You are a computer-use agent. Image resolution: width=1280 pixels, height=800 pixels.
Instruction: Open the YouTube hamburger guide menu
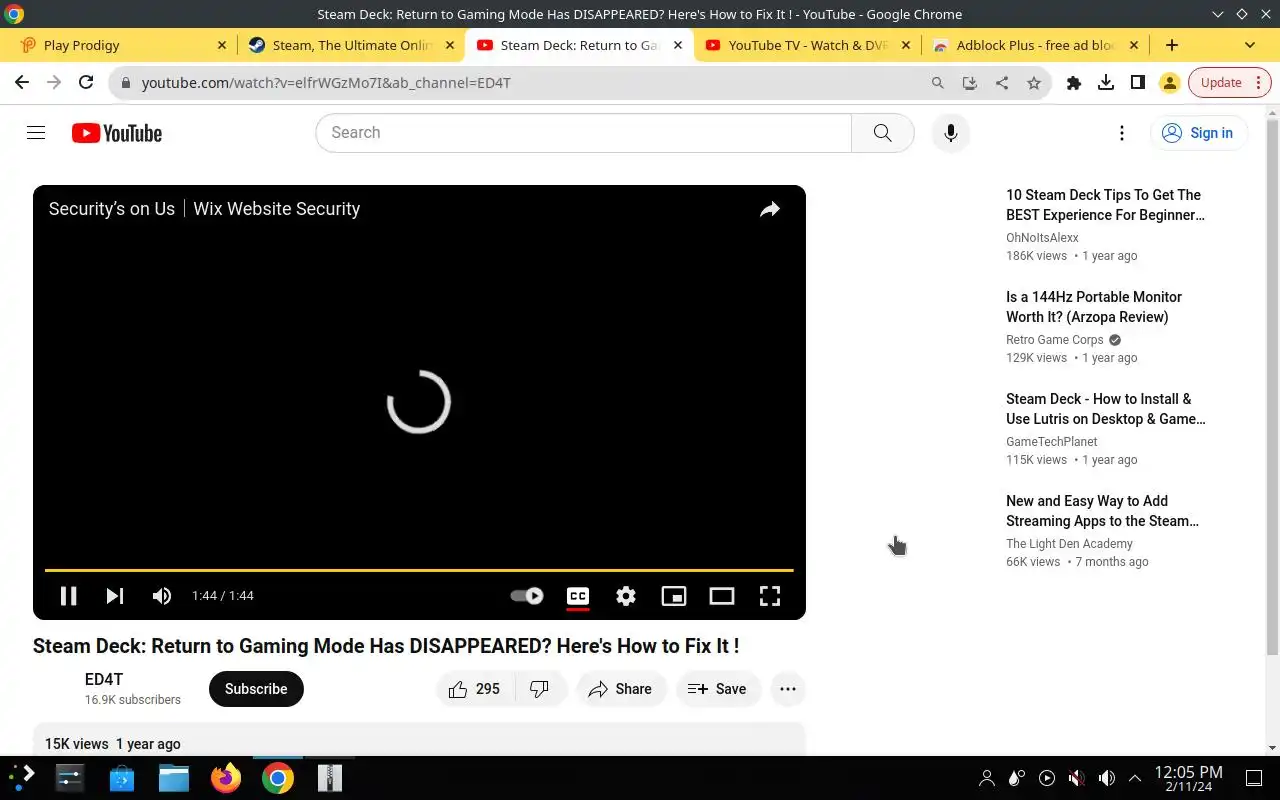(36, 133)
